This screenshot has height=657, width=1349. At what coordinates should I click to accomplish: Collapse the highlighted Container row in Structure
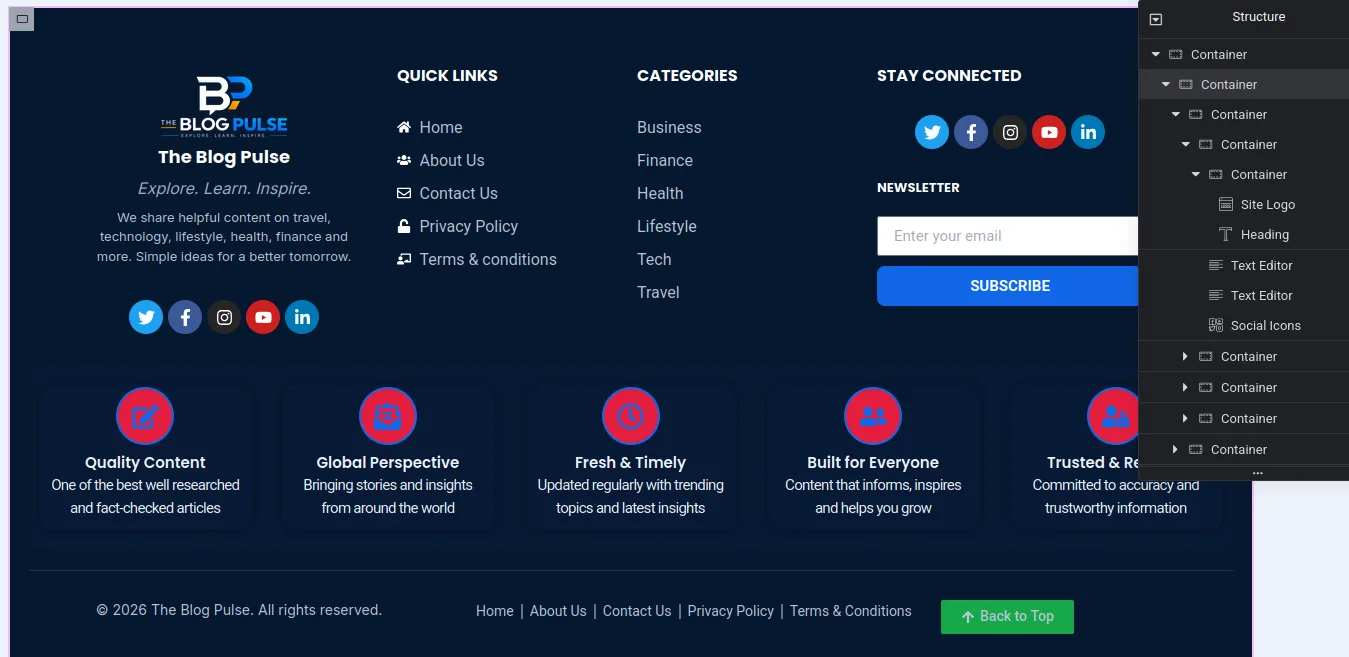pos(1166,84)
